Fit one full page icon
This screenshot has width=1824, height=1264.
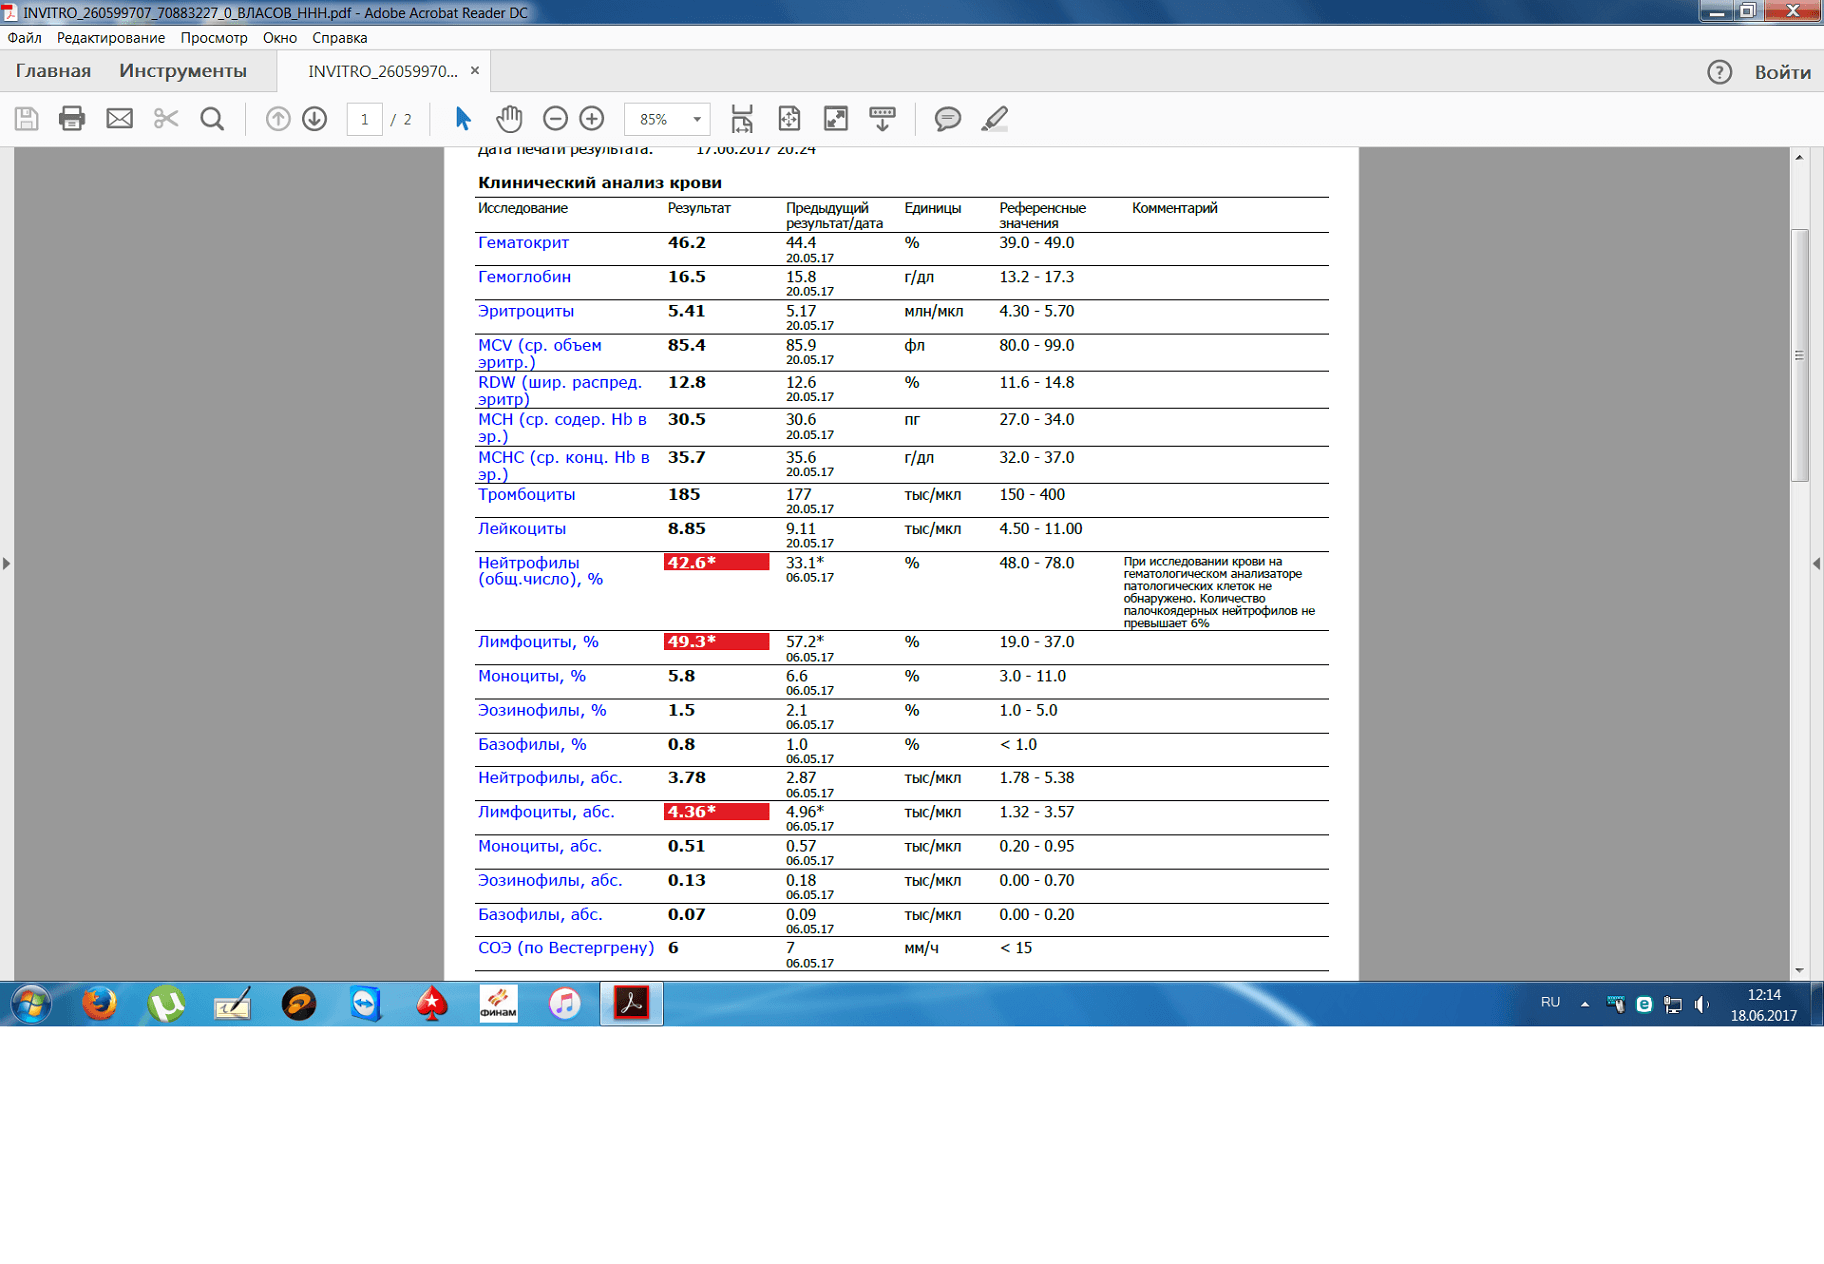789,119
